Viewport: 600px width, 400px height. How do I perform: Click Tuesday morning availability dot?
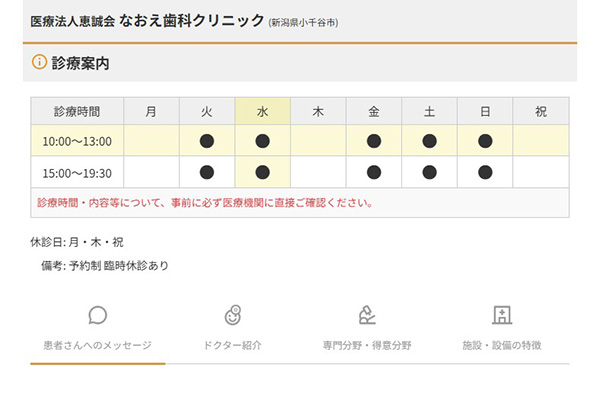(207, 141)
